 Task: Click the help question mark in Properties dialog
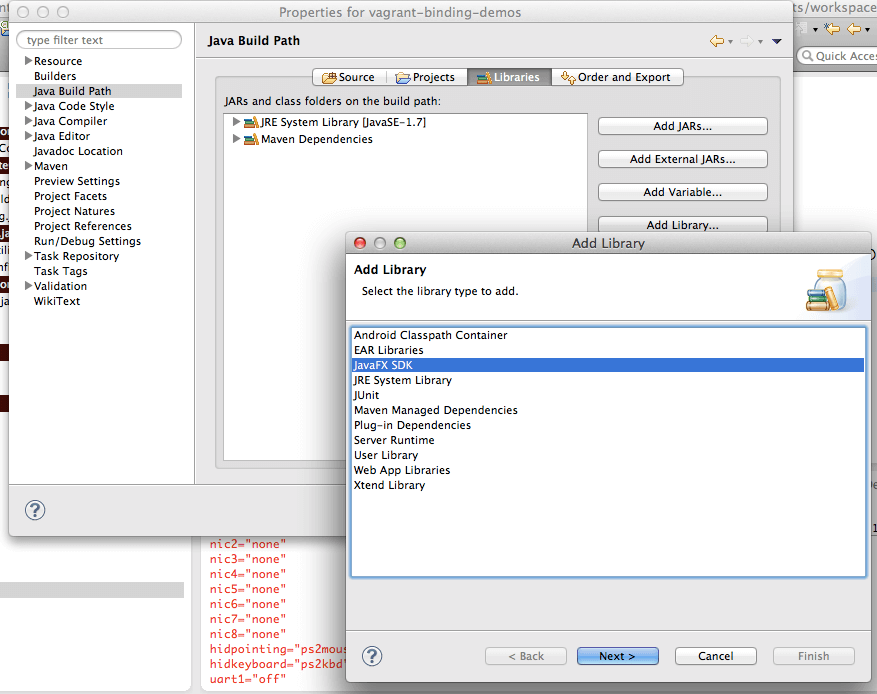[x=35, y=510]
